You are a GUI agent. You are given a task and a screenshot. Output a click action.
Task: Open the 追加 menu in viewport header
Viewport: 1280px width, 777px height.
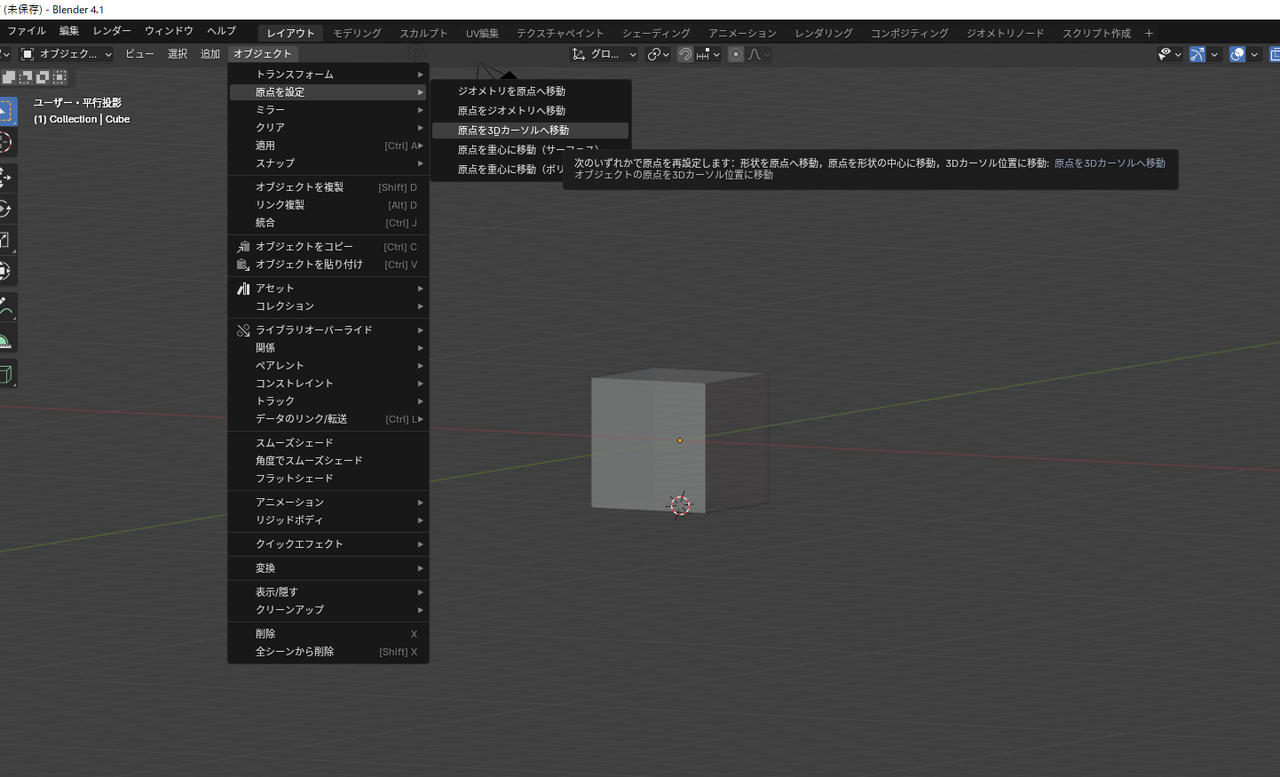click(x=210, y=54)
